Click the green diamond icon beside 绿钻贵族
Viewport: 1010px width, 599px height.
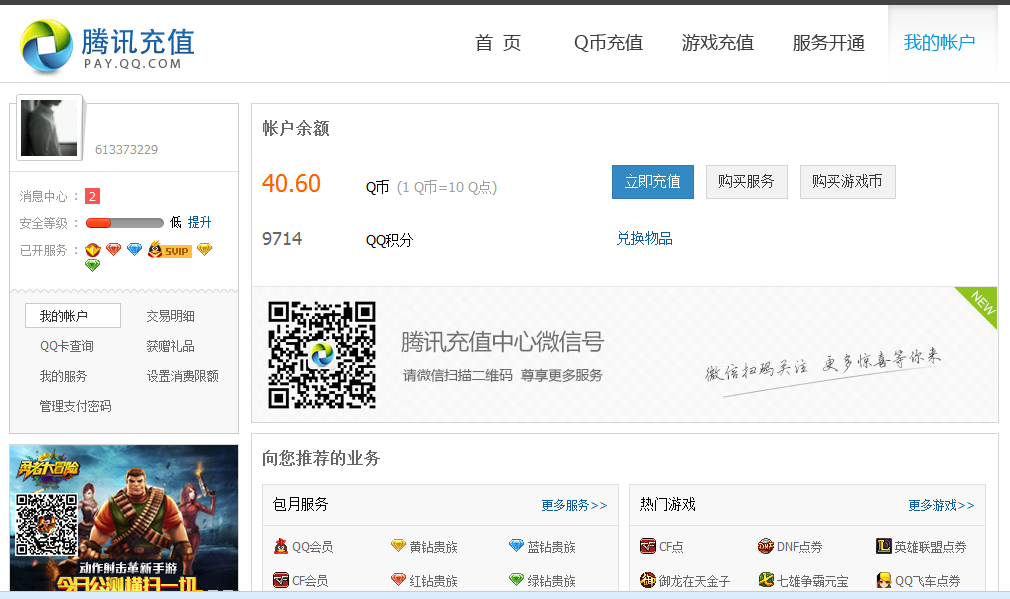[x=517, y=580]
